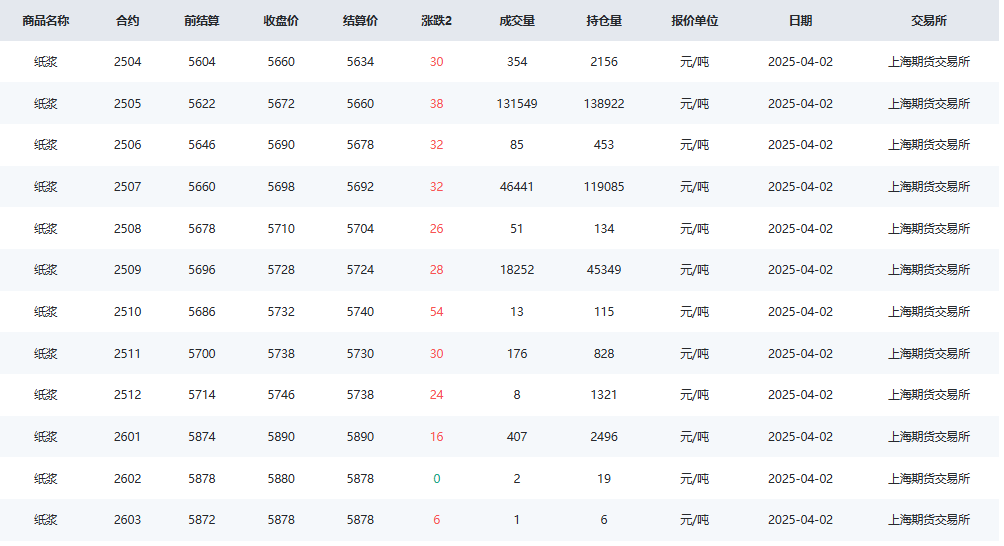Viewport: 1004px width, 546px height.
Task: Select the green 0 change value
Action: click(x=437, y=479)
